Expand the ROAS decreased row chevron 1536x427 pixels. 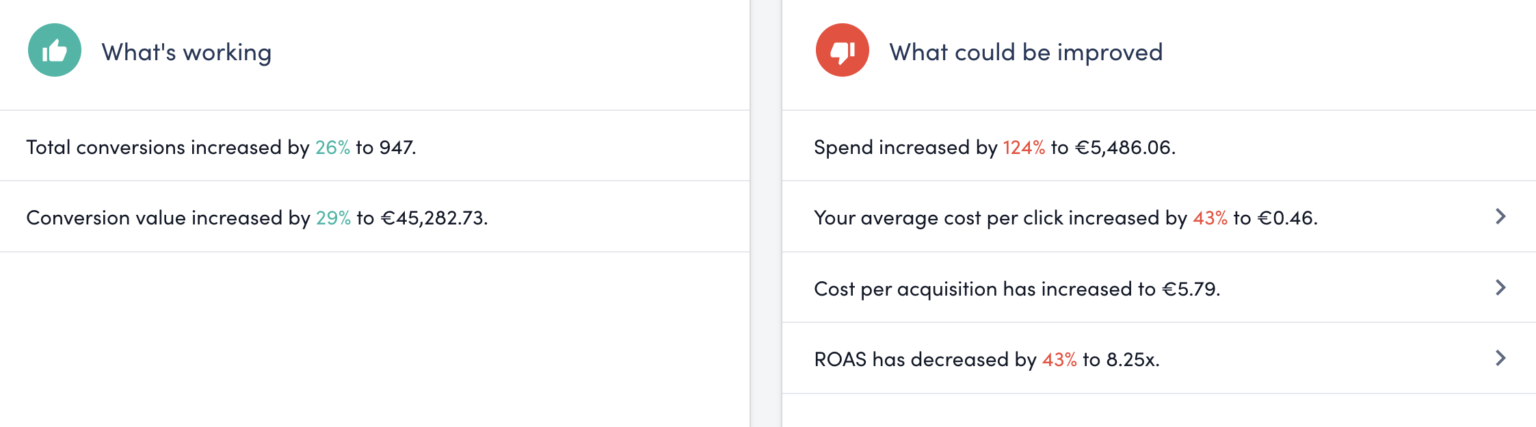(1499, 358)
